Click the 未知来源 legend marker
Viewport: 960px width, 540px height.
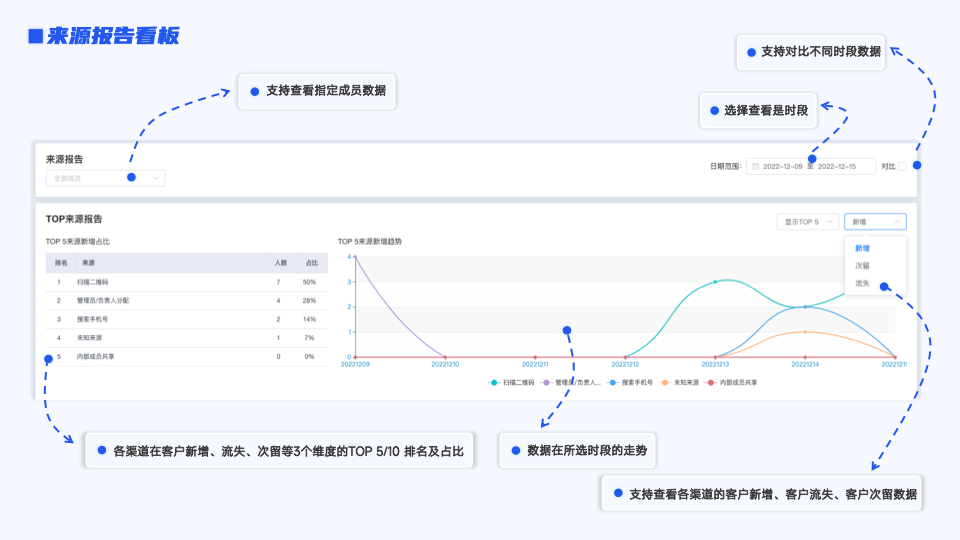(x=665, y=382)
